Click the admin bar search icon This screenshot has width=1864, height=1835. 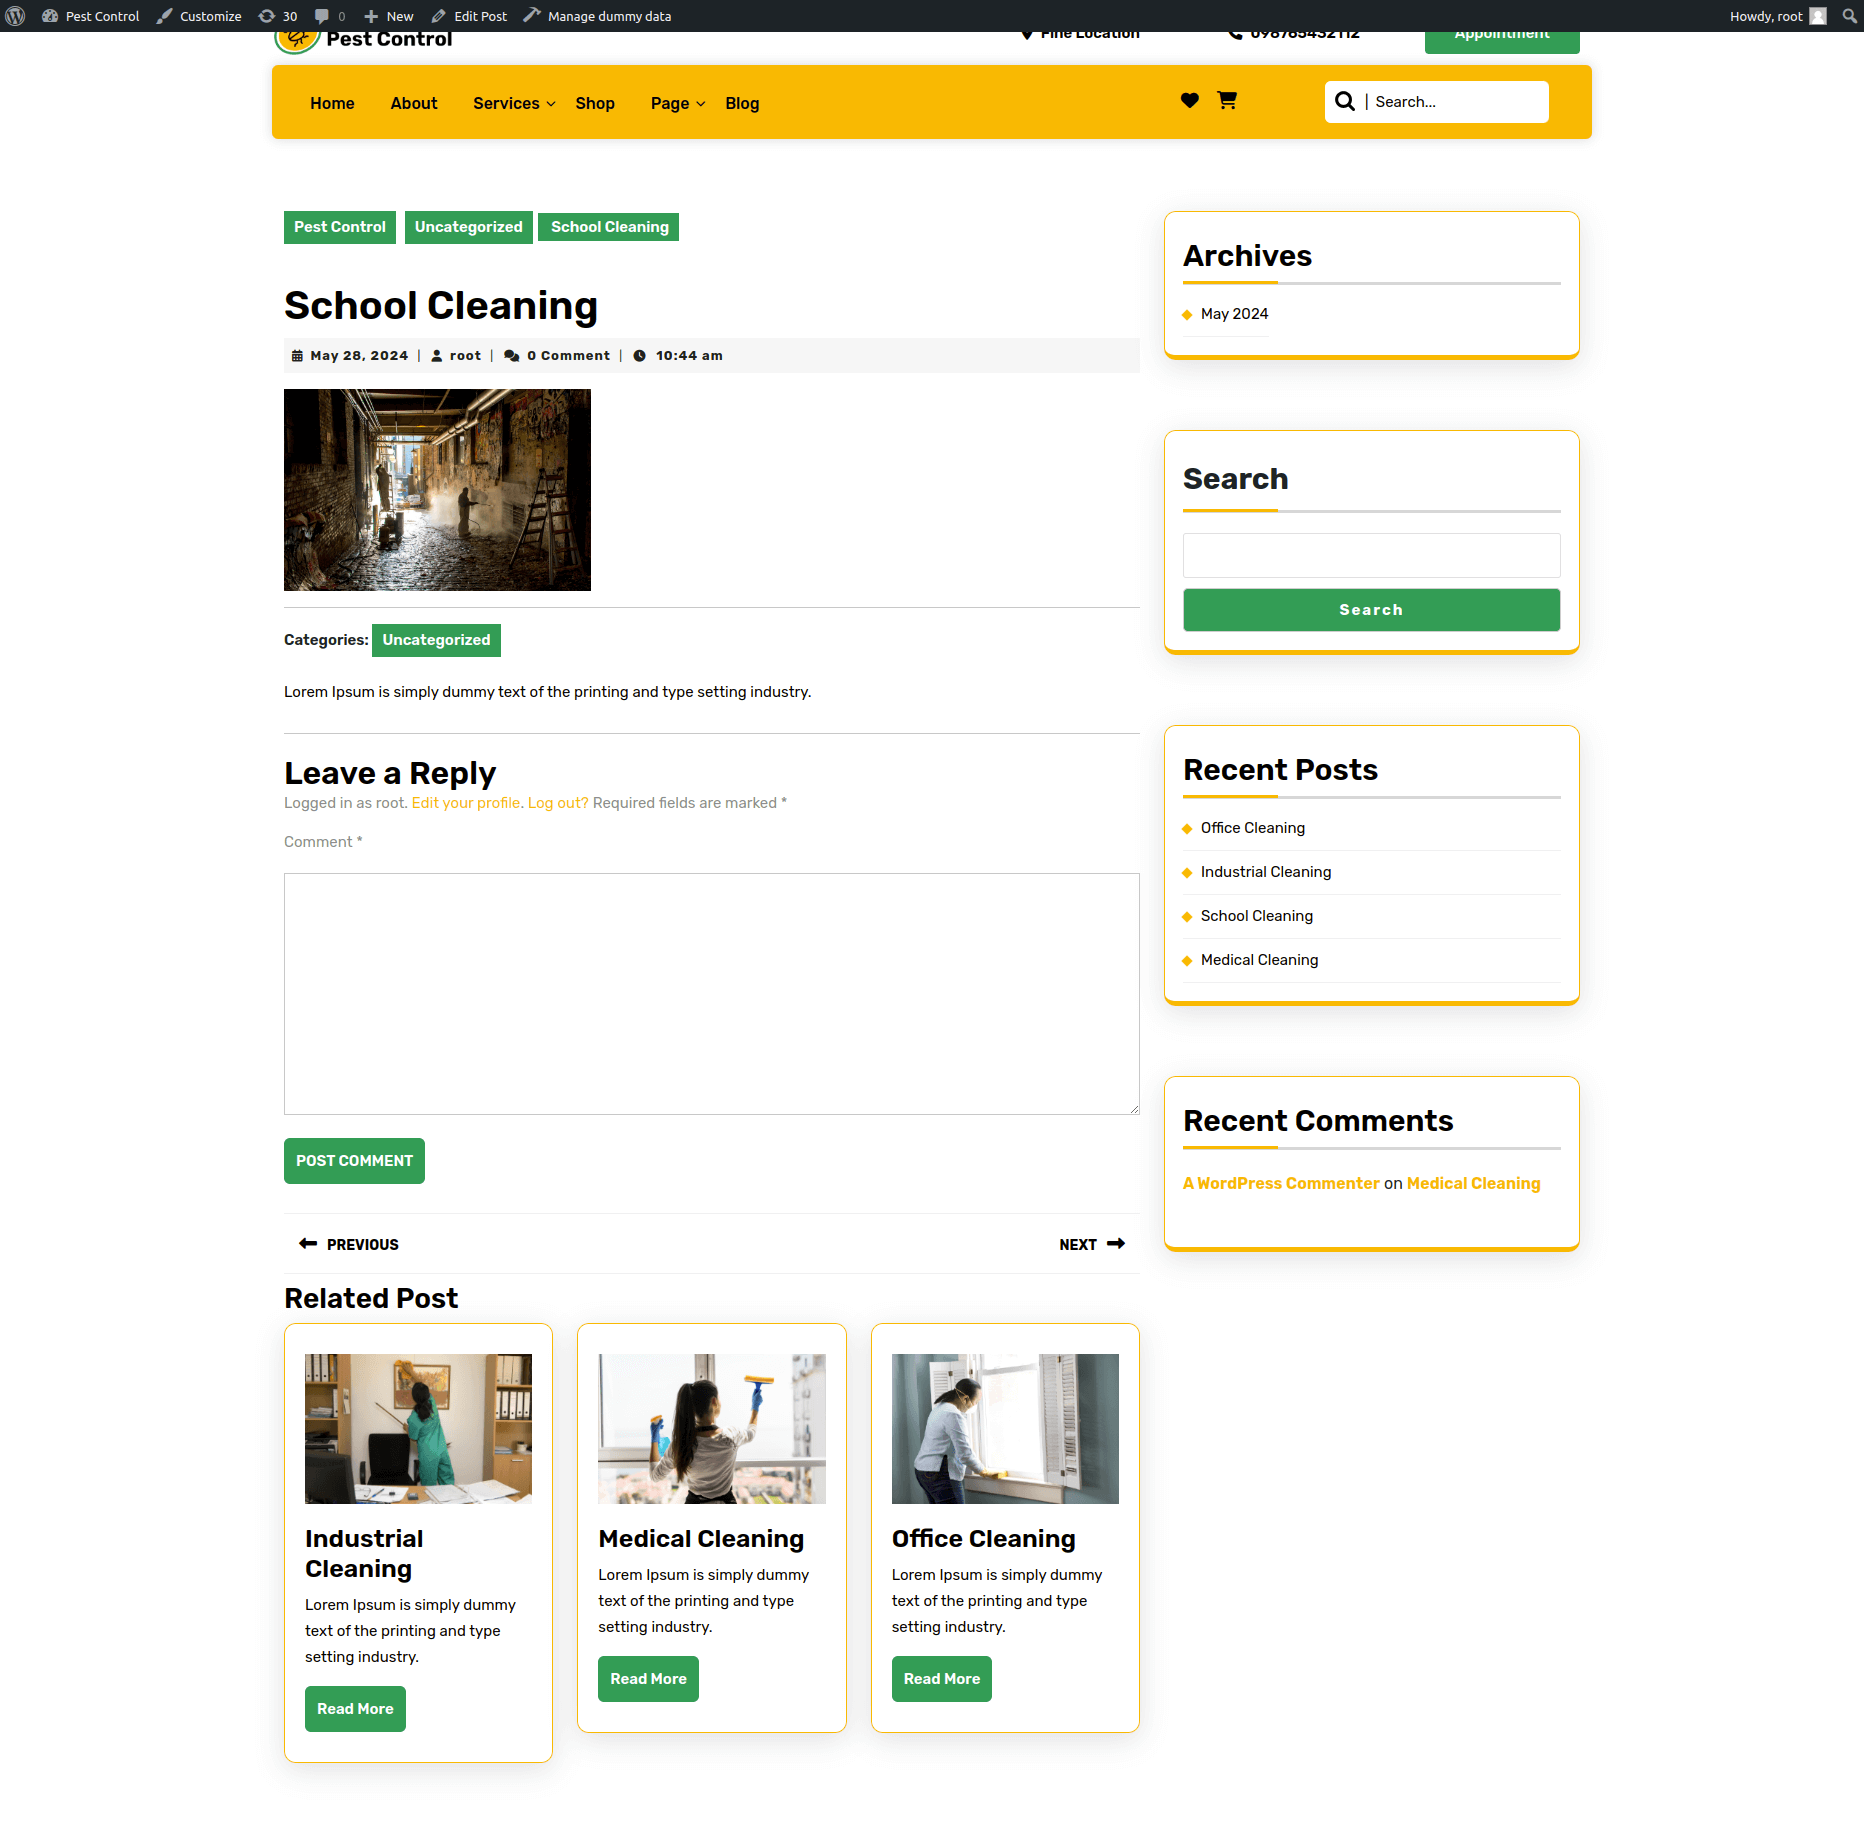tap(1849, 16)
